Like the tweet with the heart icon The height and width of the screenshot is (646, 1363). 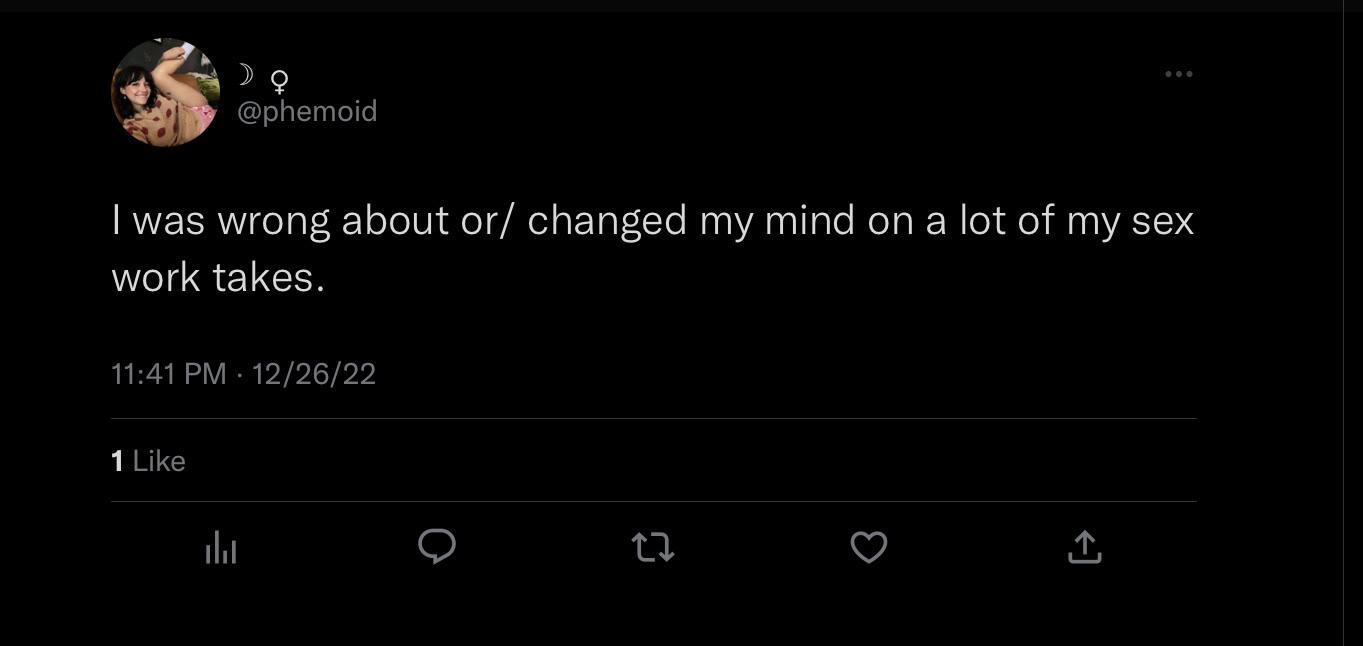868,547
